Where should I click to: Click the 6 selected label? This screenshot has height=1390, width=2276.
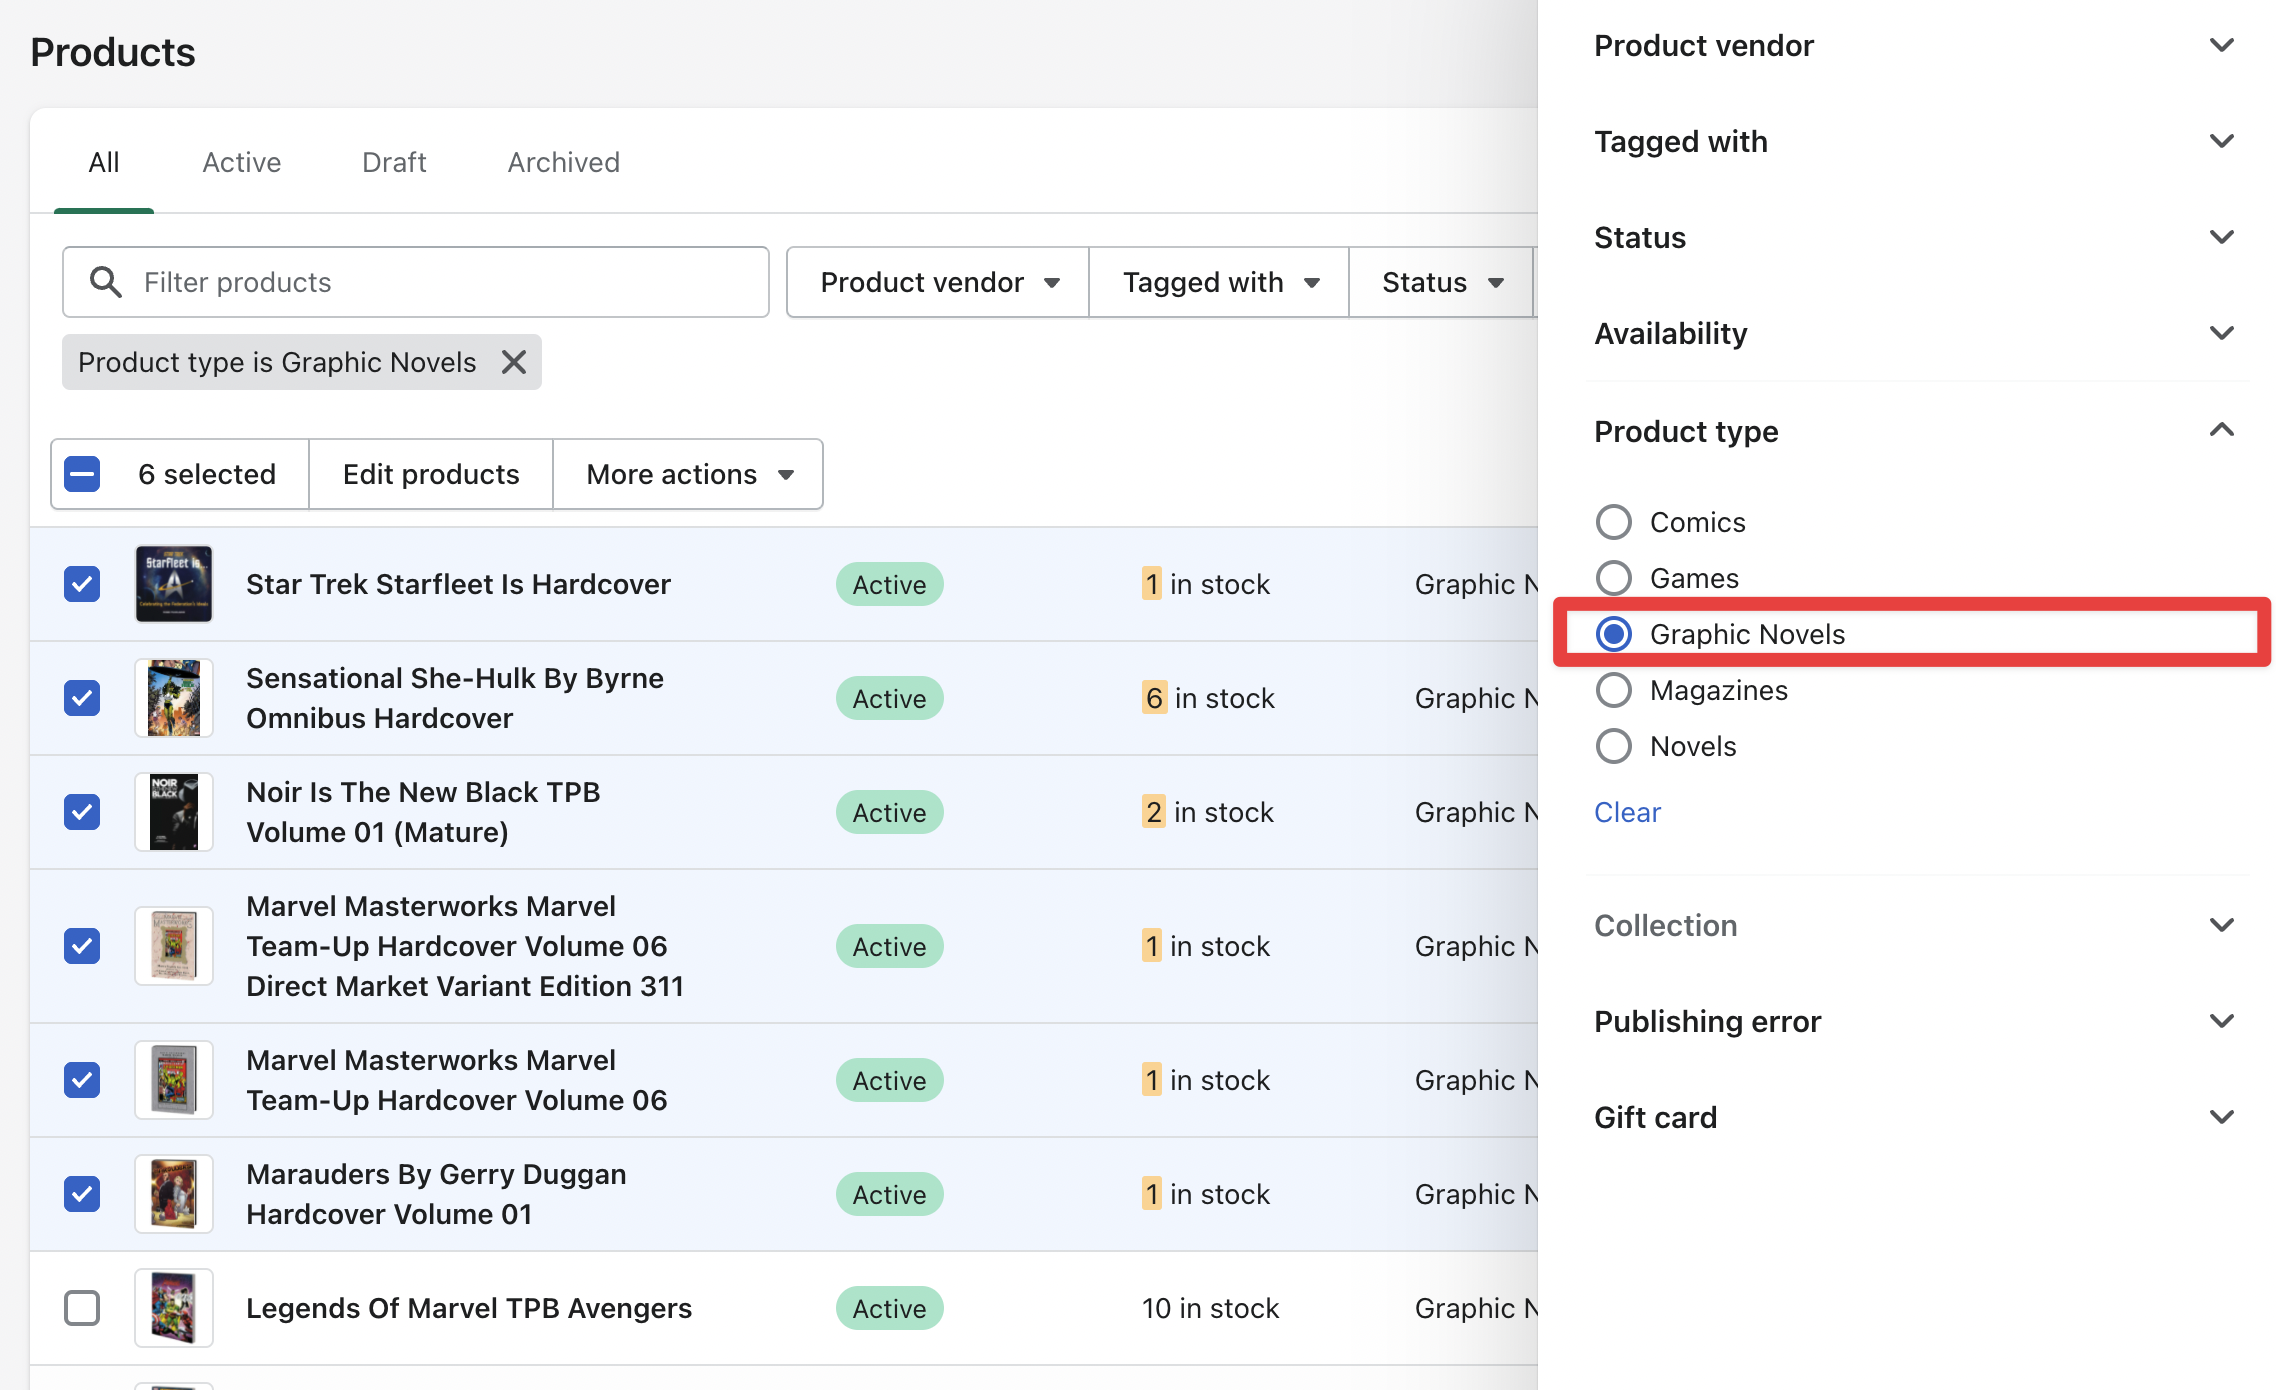click(x=207, y=474)
